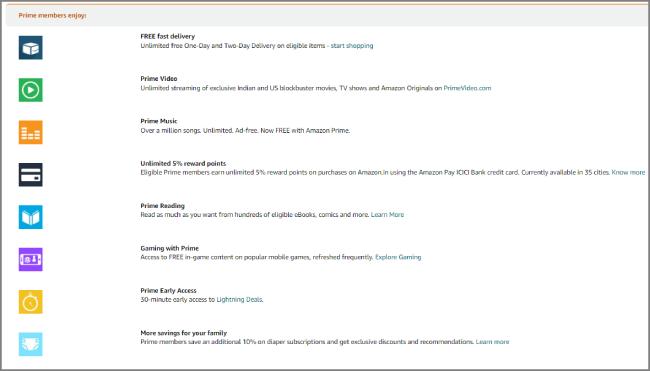
Task: Click the More savings for your family heading
Action: click(184, 333)
